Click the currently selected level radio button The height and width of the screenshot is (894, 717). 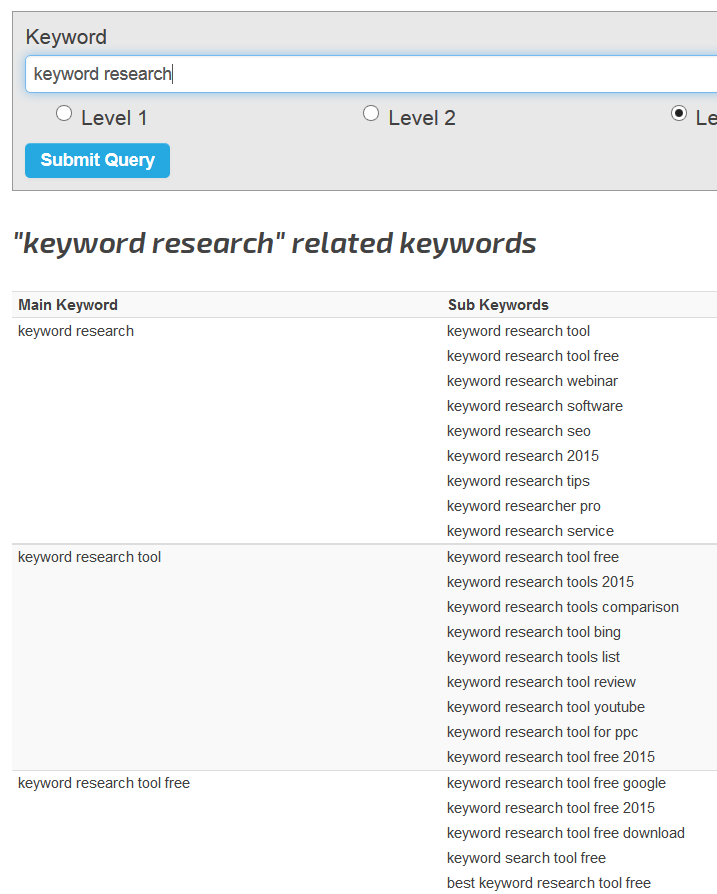[x=679, y=113]
